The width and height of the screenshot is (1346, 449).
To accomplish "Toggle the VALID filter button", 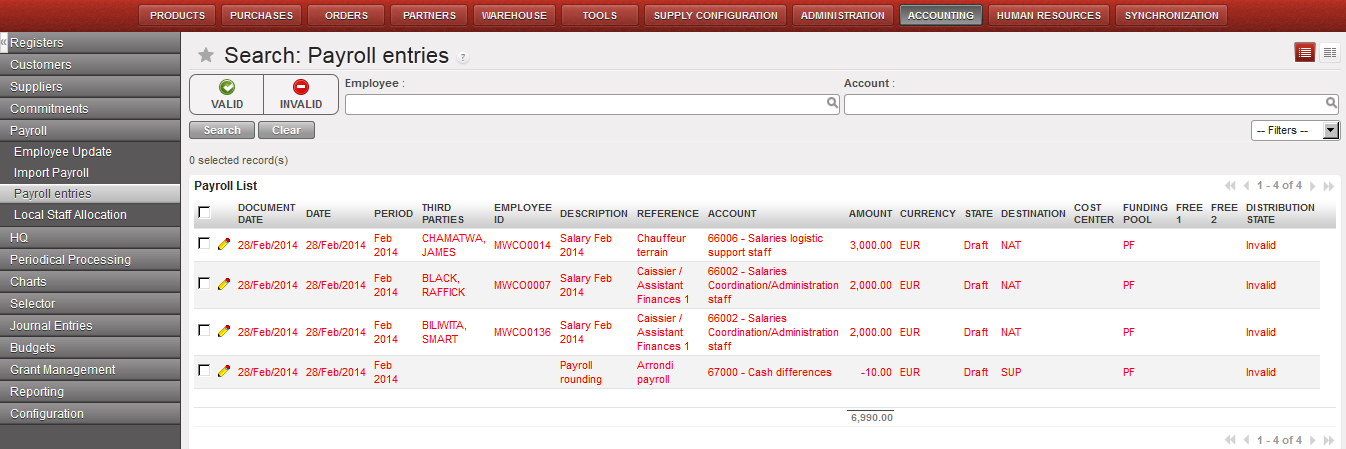I will tap(227, 94).
